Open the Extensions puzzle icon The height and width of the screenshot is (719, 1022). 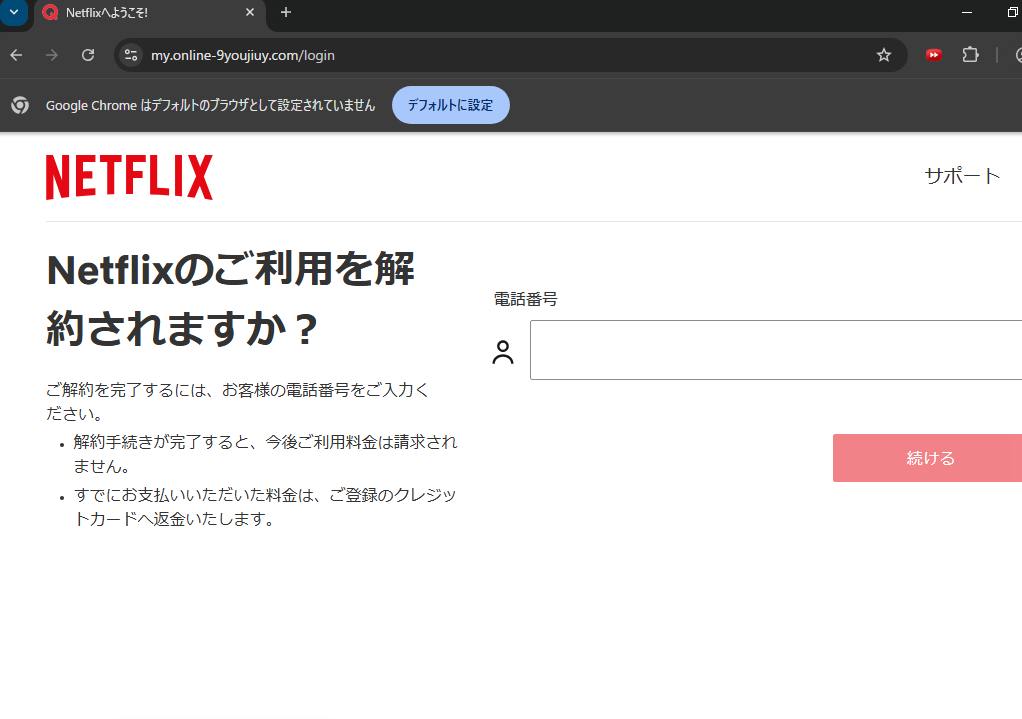pos(971,55)
